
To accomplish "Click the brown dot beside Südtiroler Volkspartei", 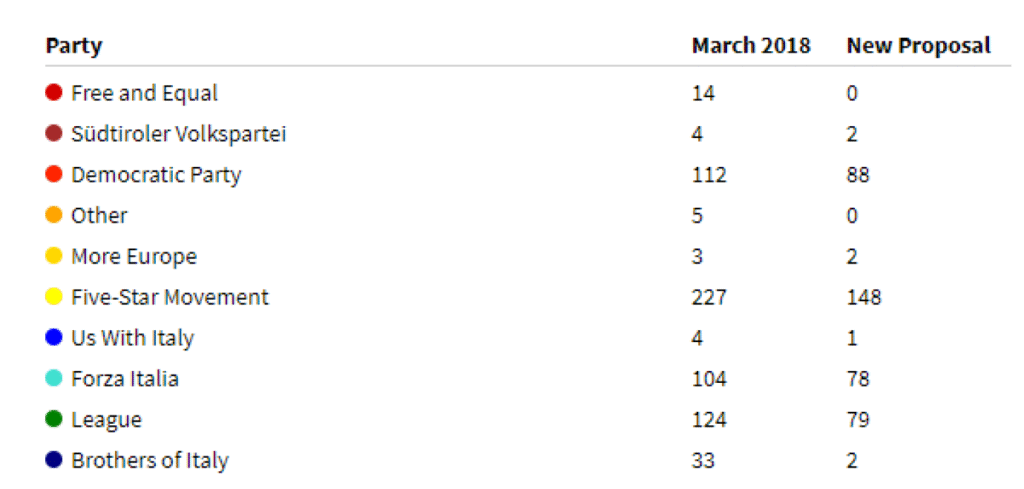I will point(54,134).
